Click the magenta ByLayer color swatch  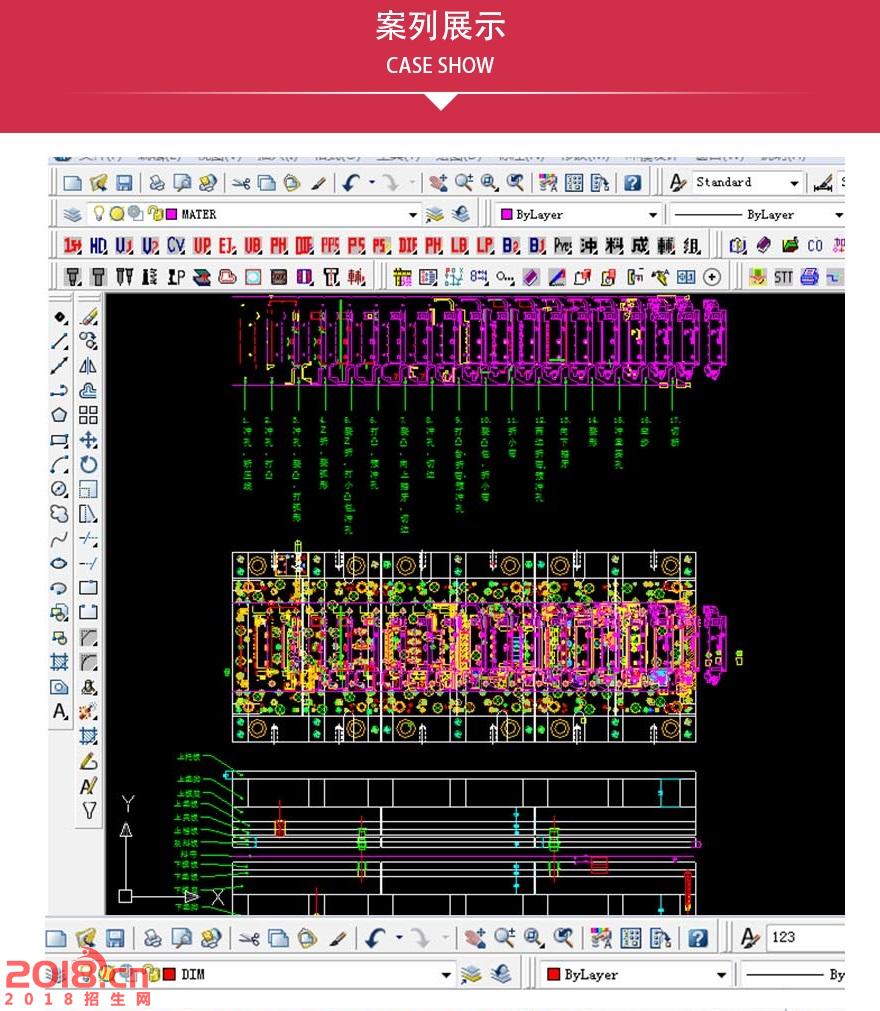tap(507, 214)
